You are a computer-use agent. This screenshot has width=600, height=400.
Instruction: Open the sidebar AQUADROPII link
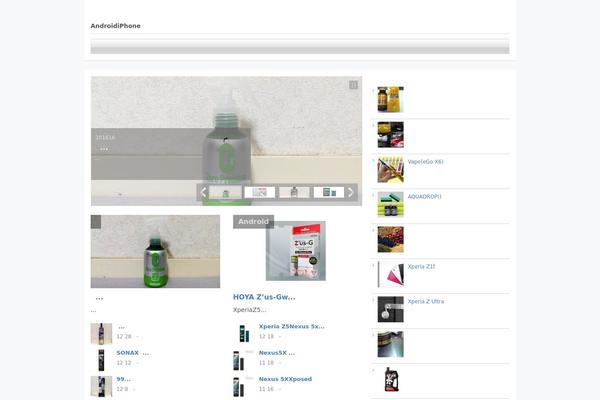424,197
